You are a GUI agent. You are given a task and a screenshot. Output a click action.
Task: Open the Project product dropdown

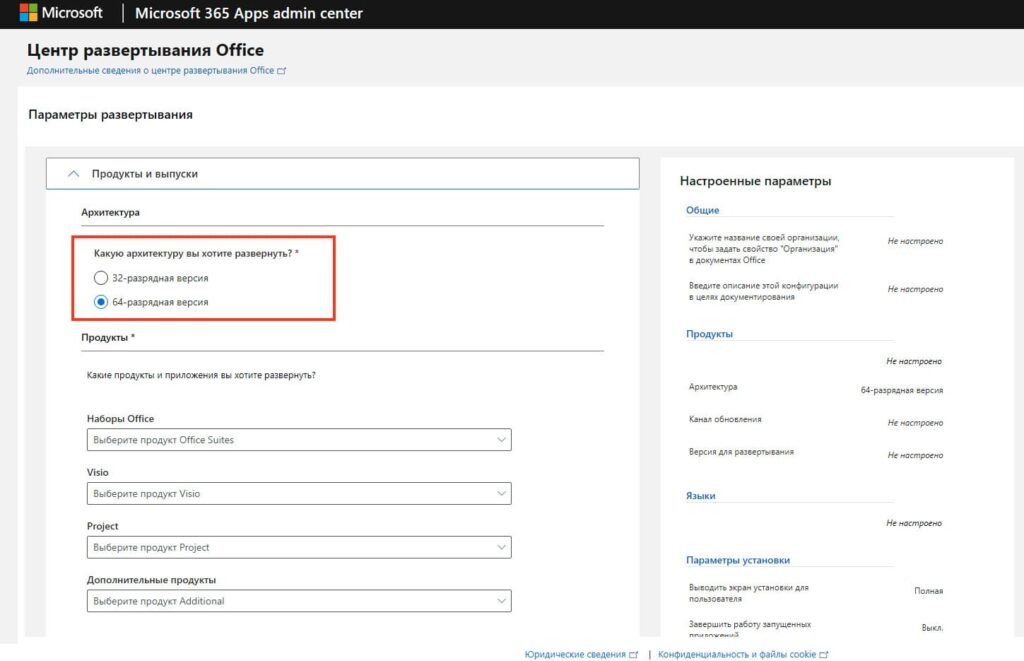coord(298,547)
